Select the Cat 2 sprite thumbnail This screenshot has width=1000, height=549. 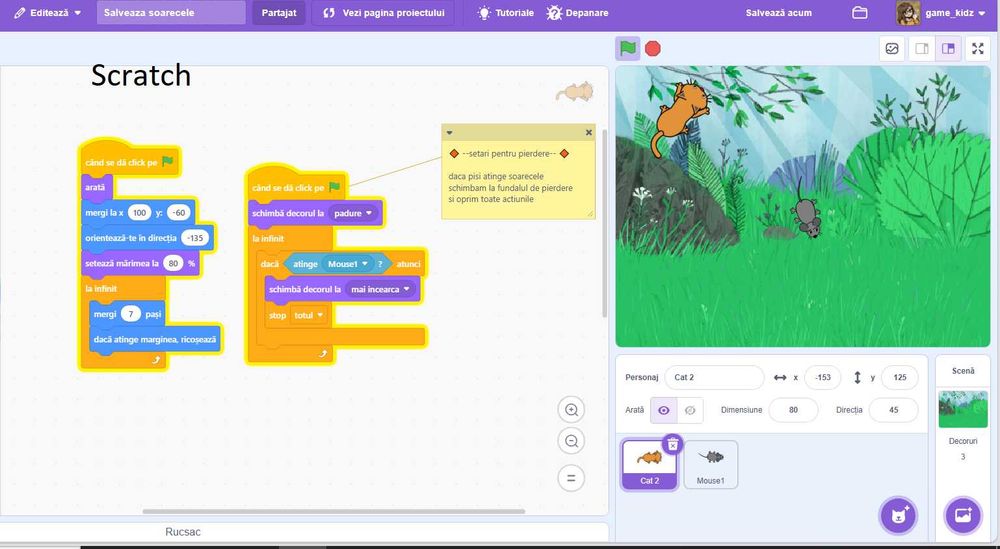(x=649, y=464)
